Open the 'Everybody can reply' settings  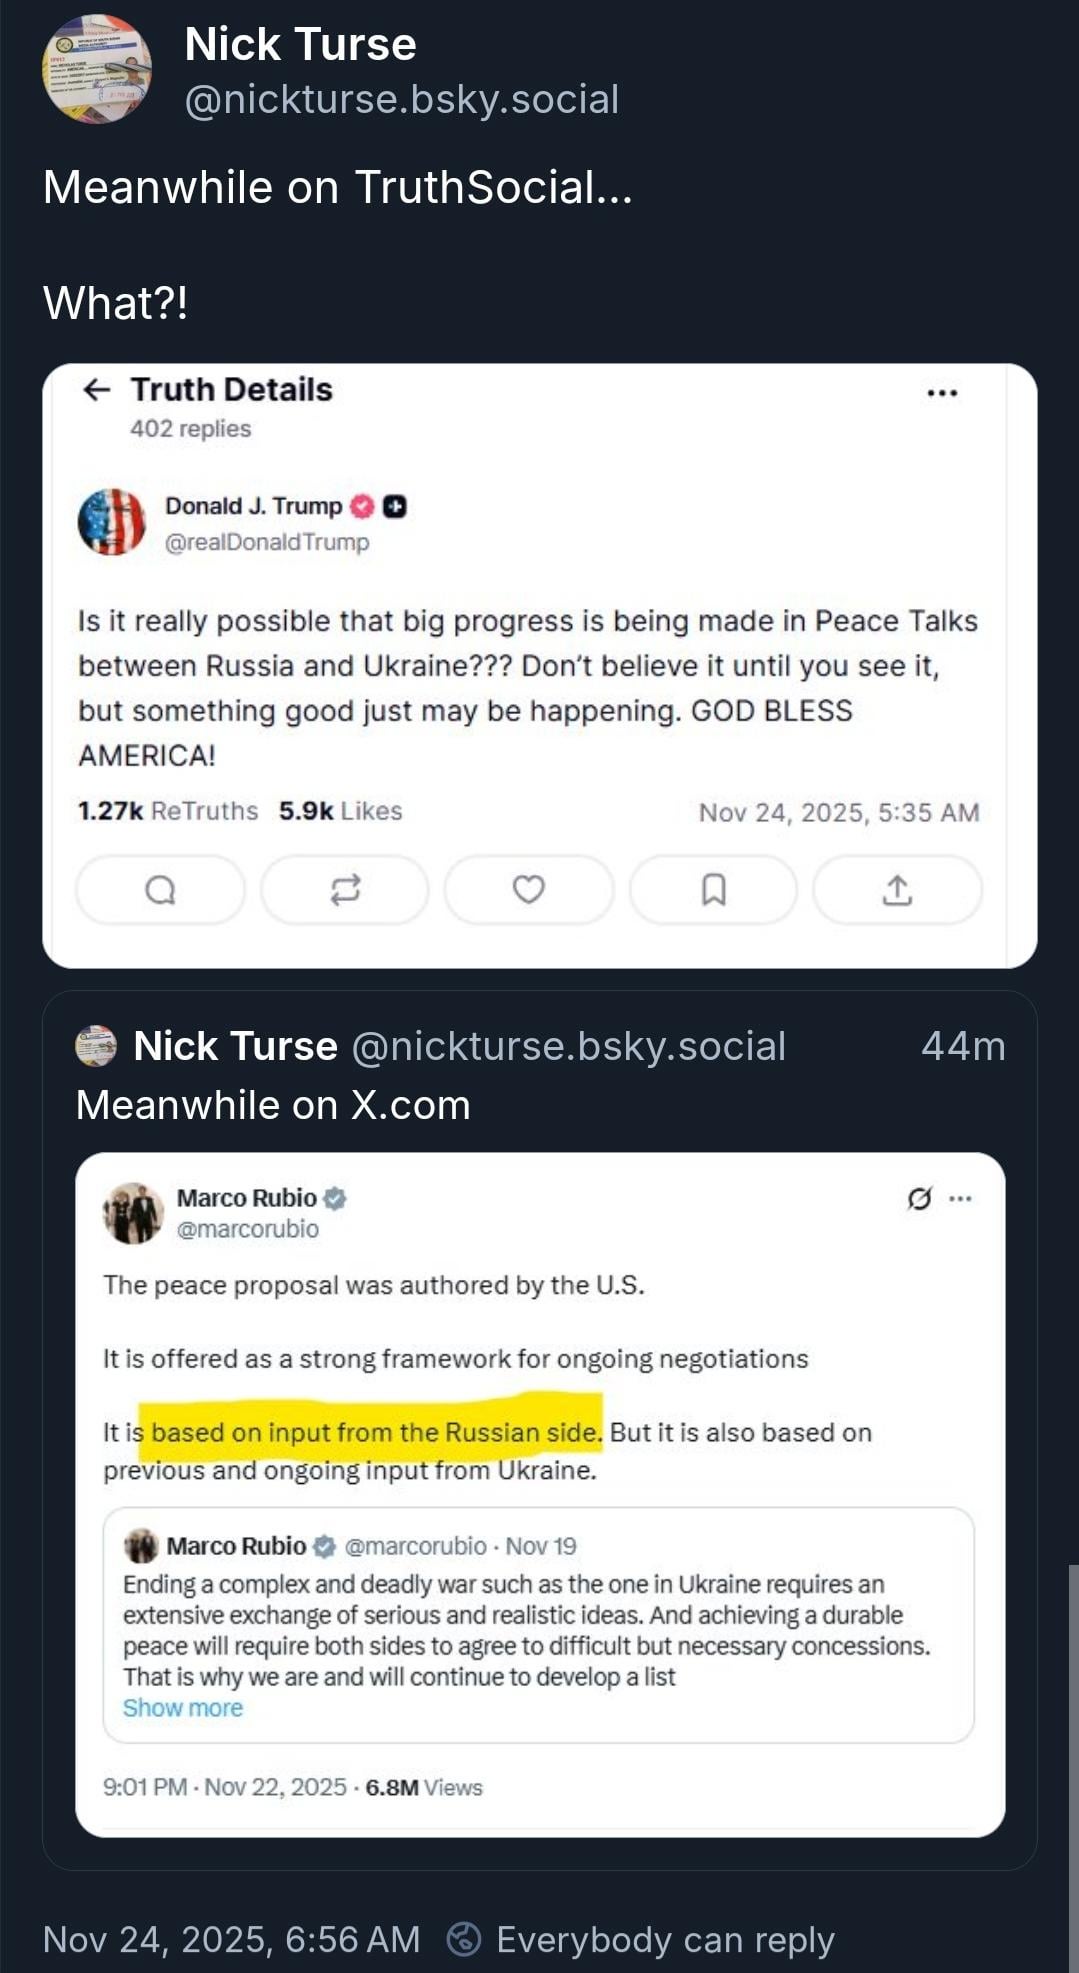coord(640,1939)
